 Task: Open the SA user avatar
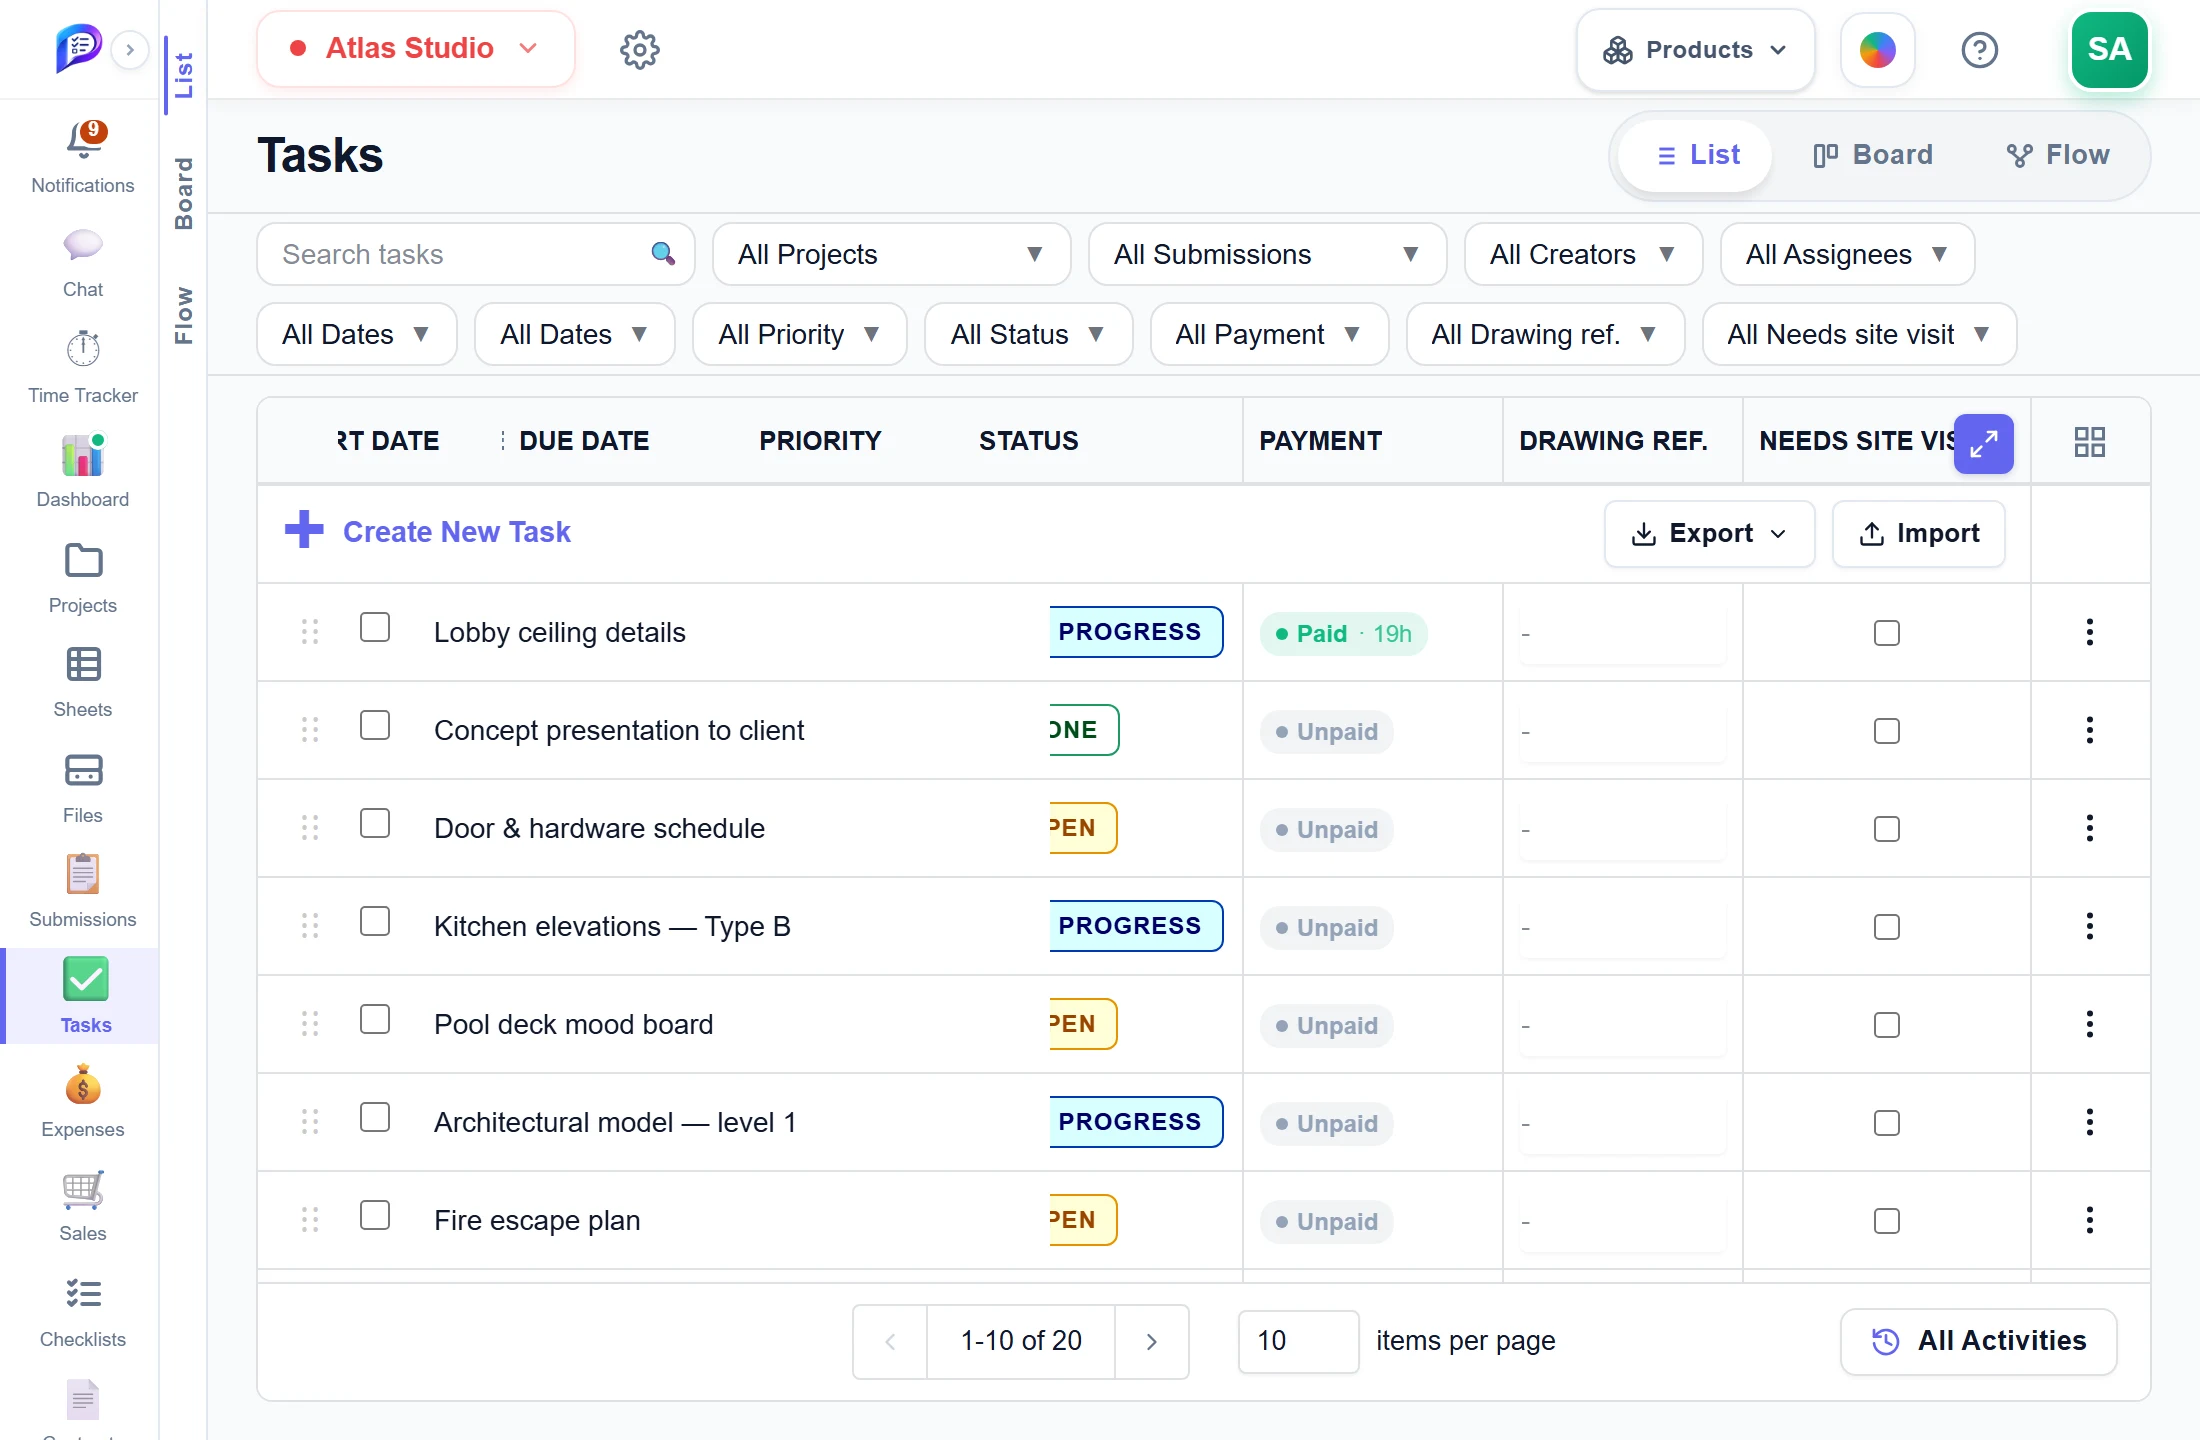[2109, 49]
